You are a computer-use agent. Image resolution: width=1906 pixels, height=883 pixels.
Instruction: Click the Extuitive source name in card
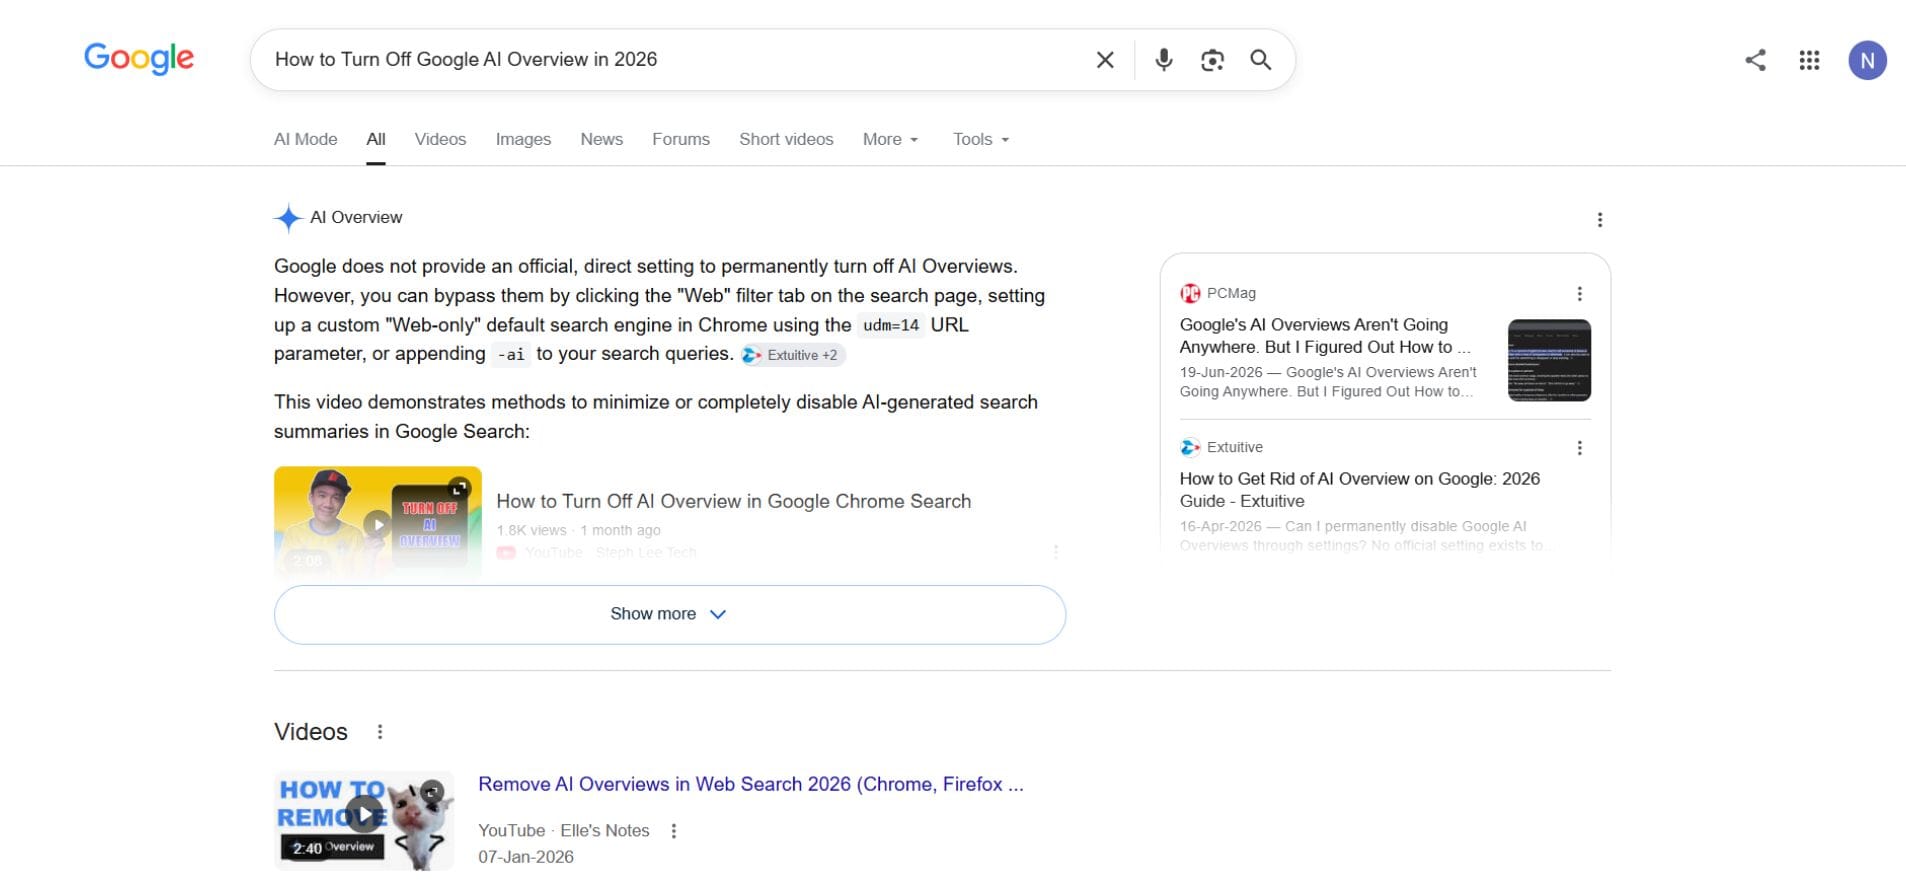(x=1235, y=447)
